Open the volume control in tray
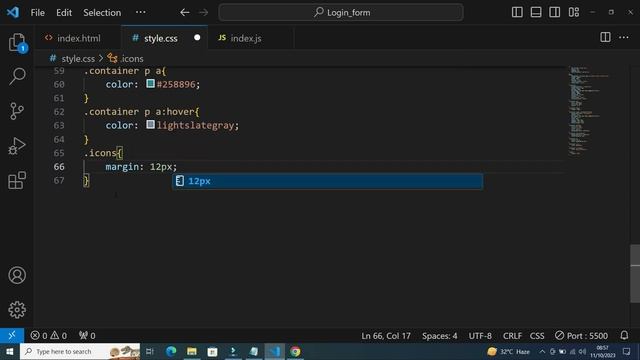This screenshot has width=640, height=360. (582, 351)
